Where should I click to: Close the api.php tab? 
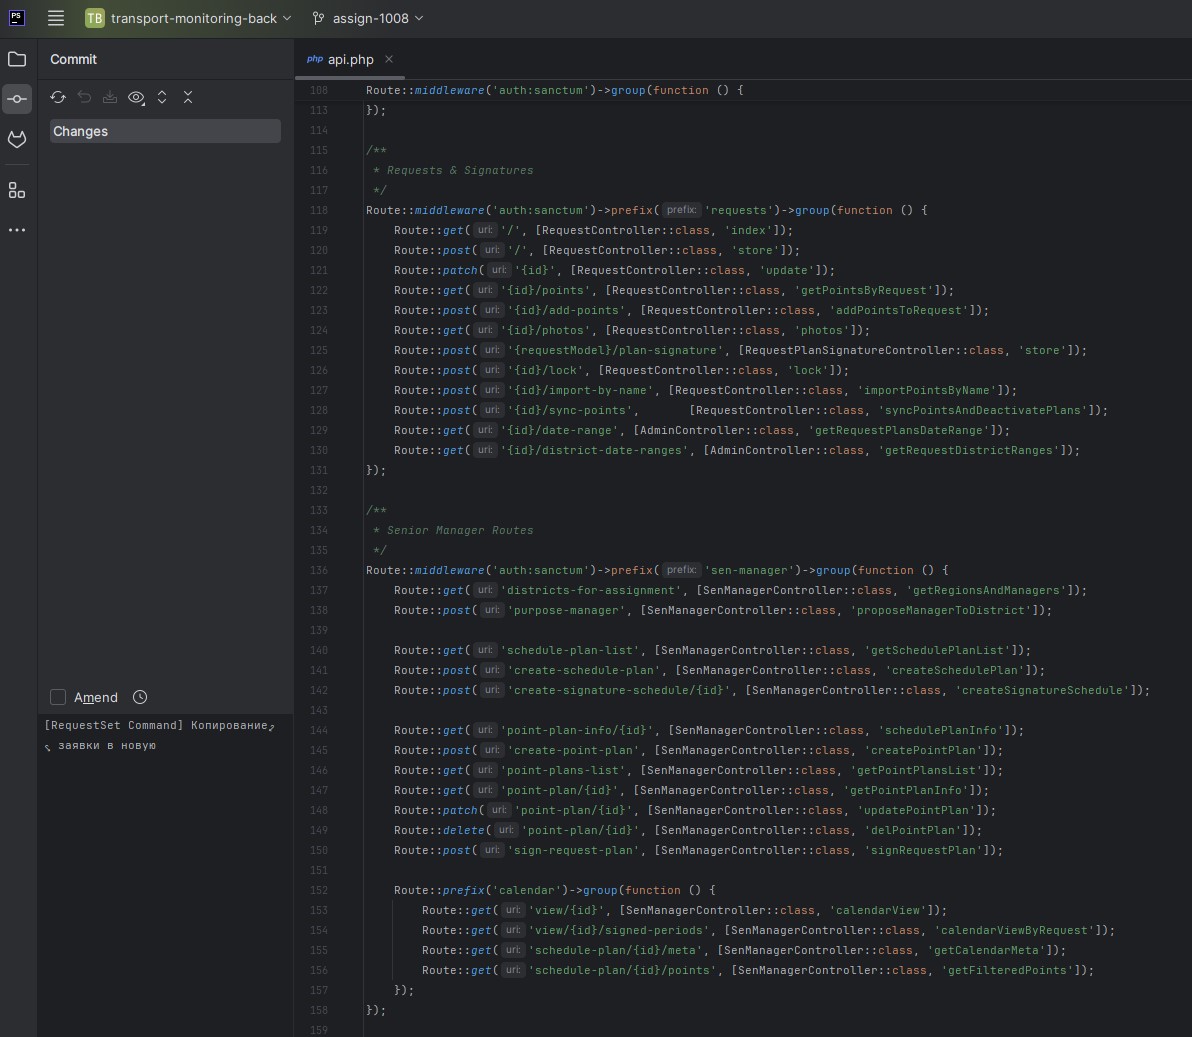389,59
